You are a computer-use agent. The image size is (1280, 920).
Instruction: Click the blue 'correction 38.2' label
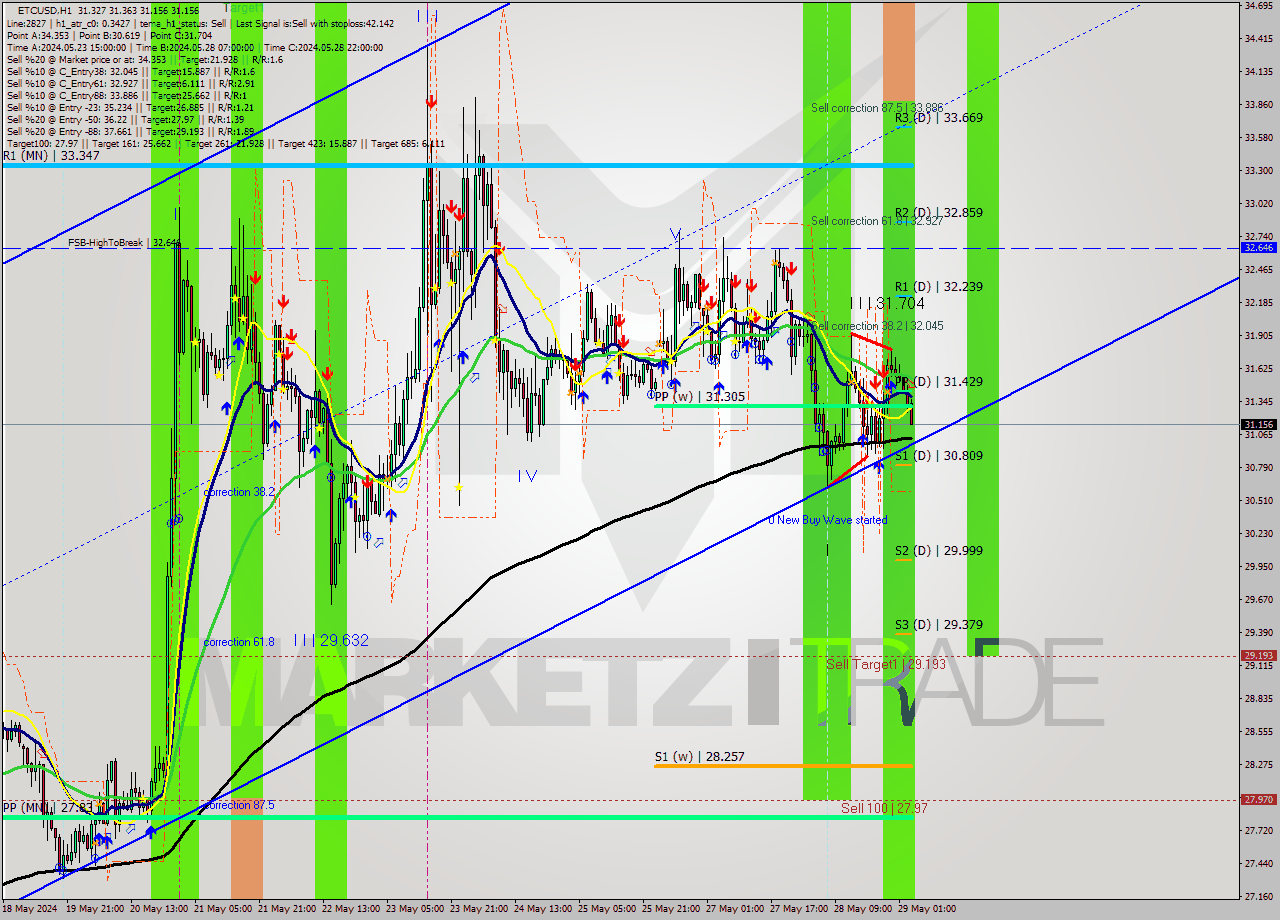pyautogui.click(x=239, y=492)
